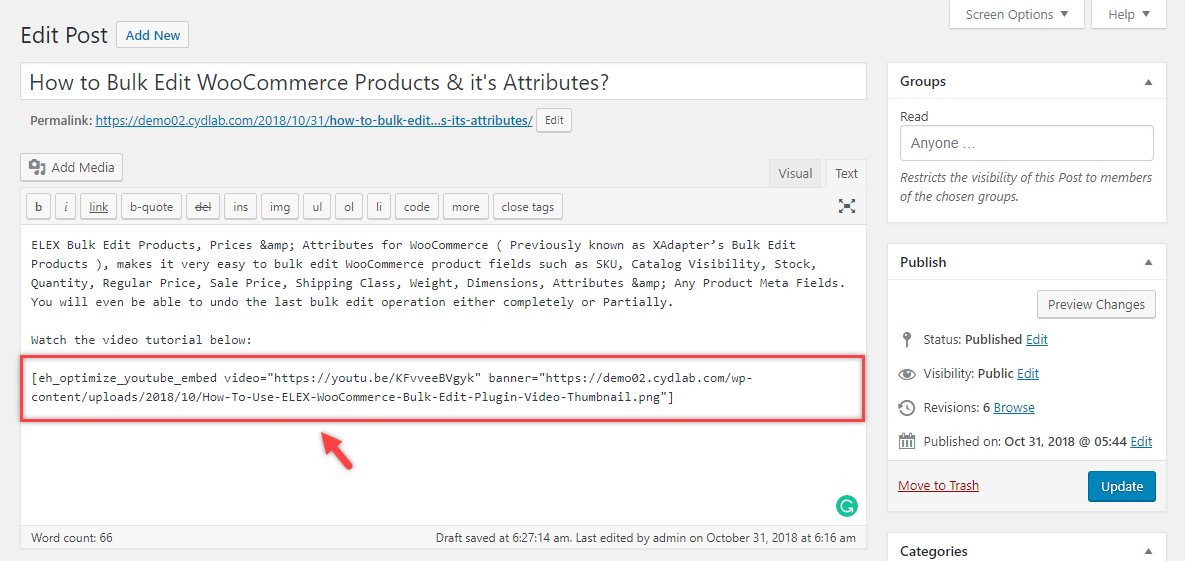
Task: Open the post permalink URL
Action: click(x=314, y=120)
